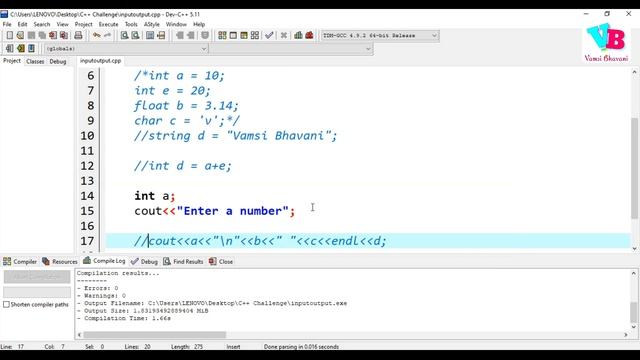Screen dimensions: 640x360
Task: Click the New file toolbar icon
Action: [x=9, y=36]
